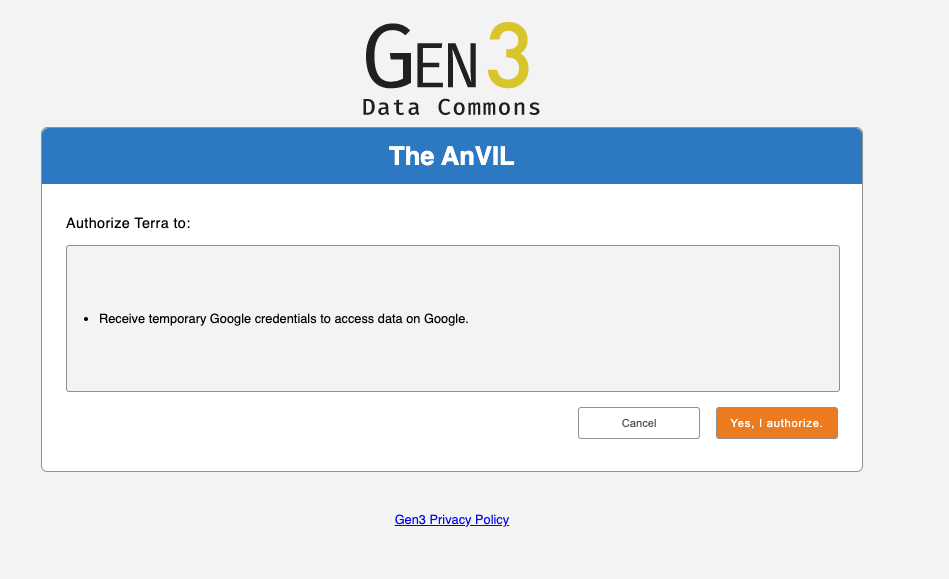Image resolution: width=949 pixels, height=579 pixels.
Task: Open the Gen3 Privacy Policy link
Action: [x=451, y=520]
